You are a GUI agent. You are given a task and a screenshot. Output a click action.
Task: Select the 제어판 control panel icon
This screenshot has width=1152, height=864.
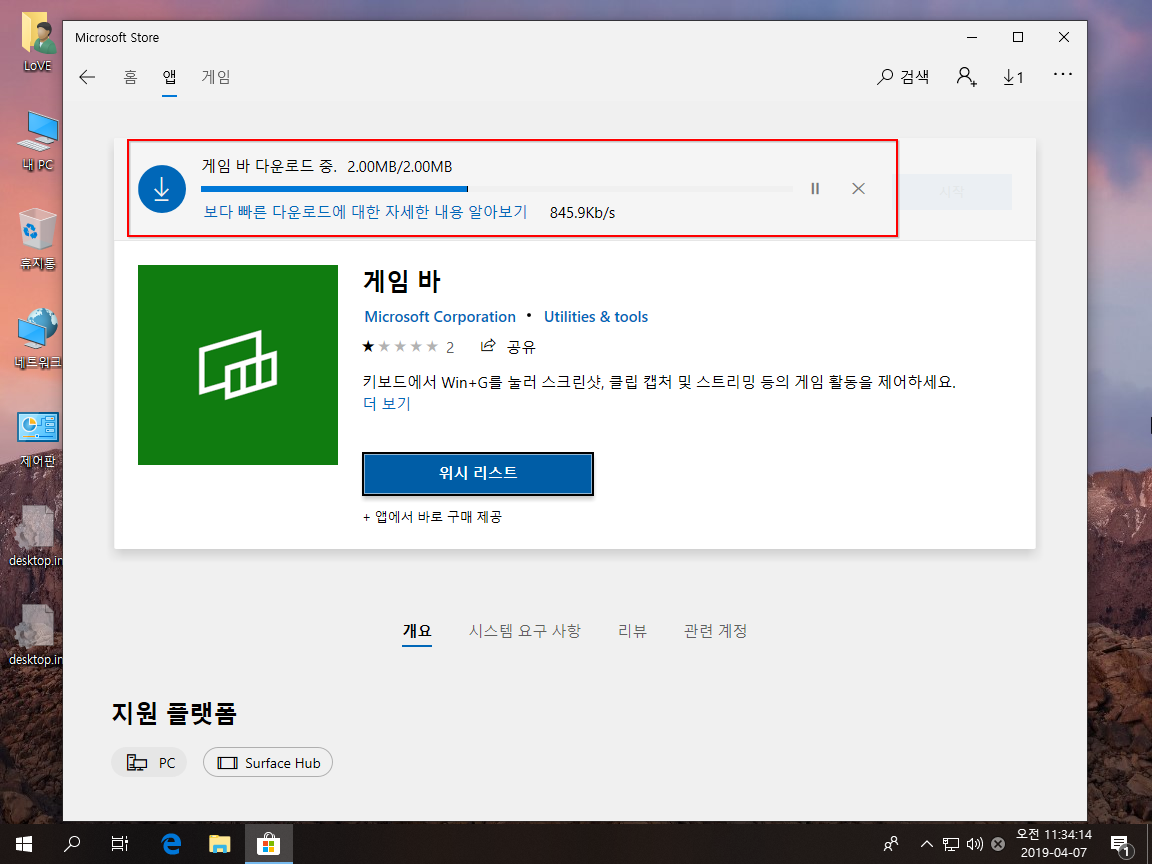pos(37,439)
